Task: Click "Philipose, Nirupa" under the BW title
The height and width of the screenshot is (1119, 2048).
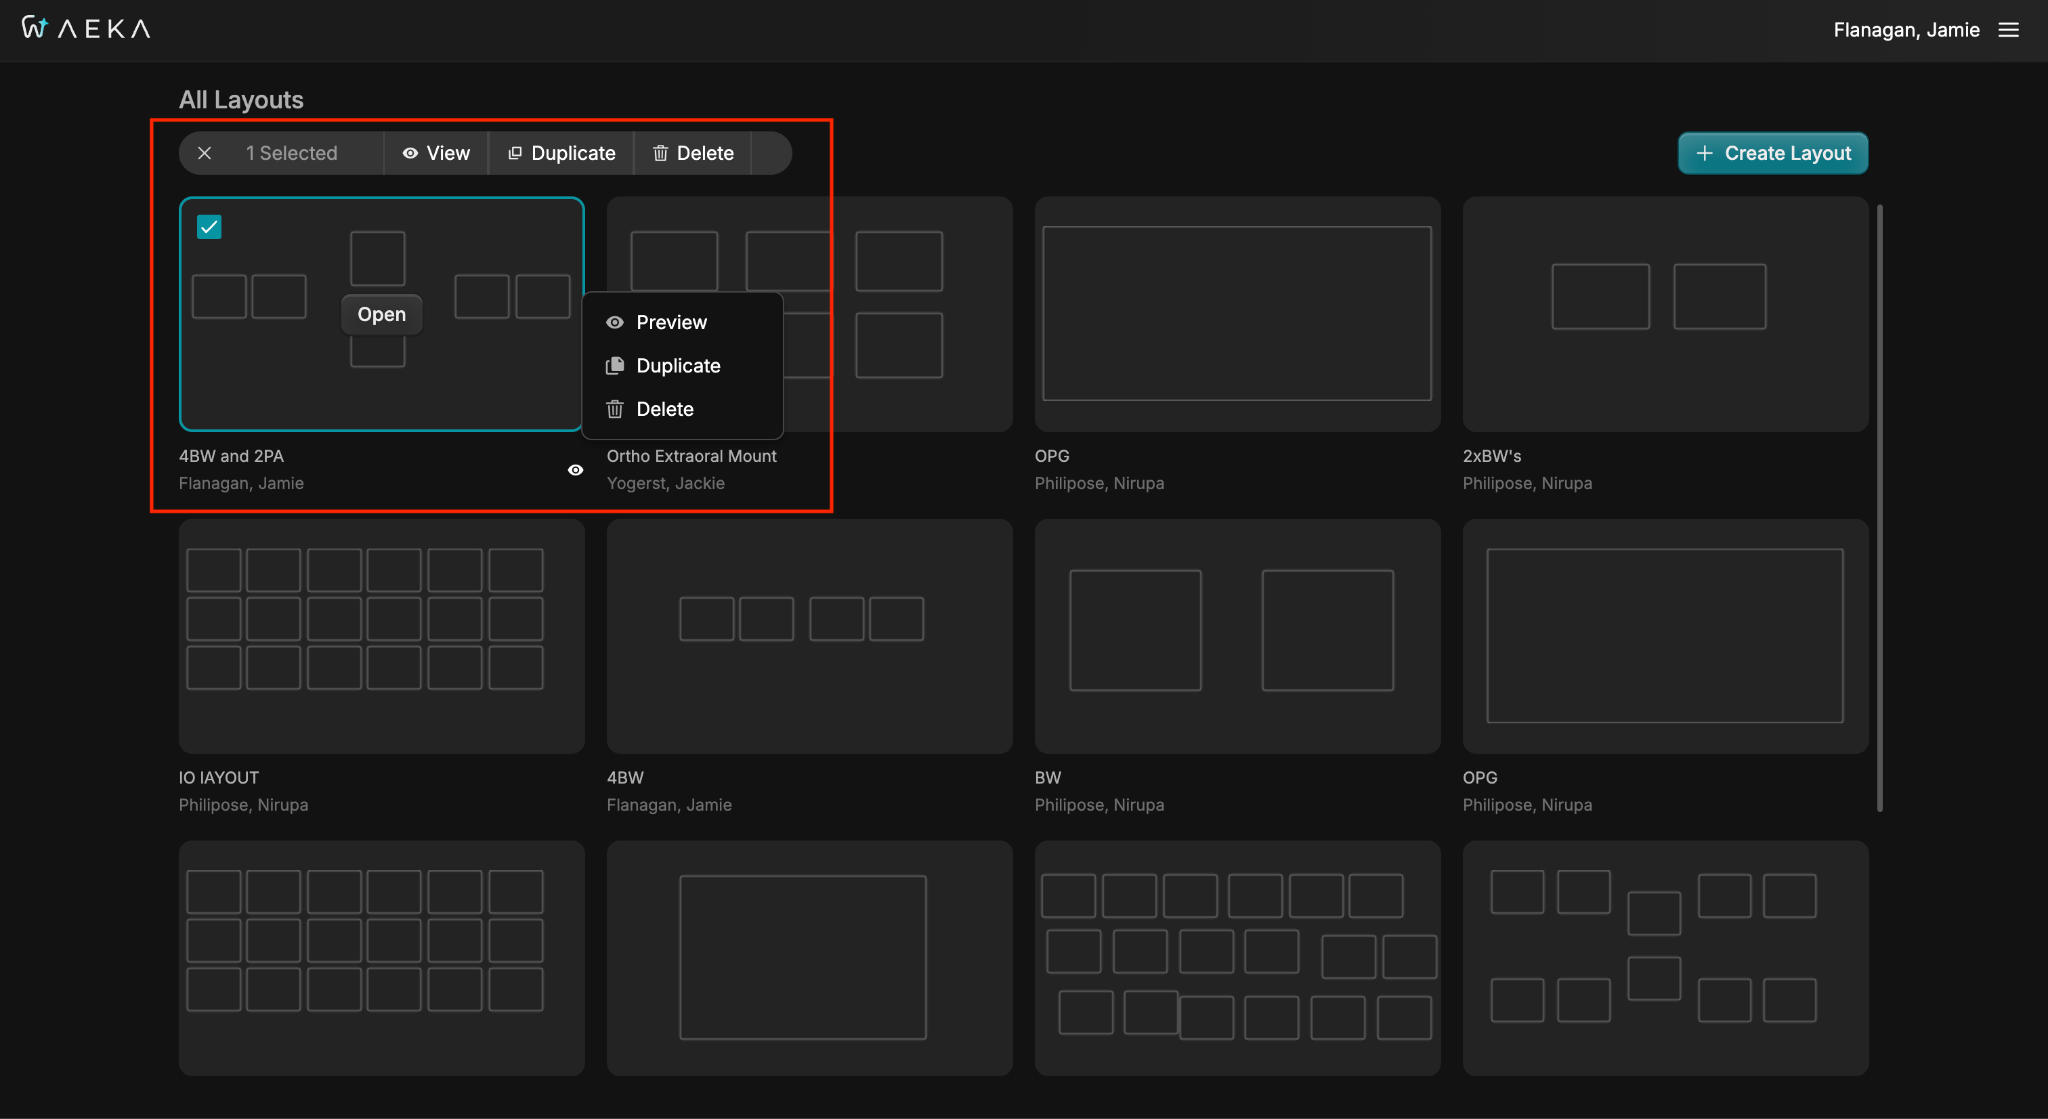Action: click(x=1099, y=805)
